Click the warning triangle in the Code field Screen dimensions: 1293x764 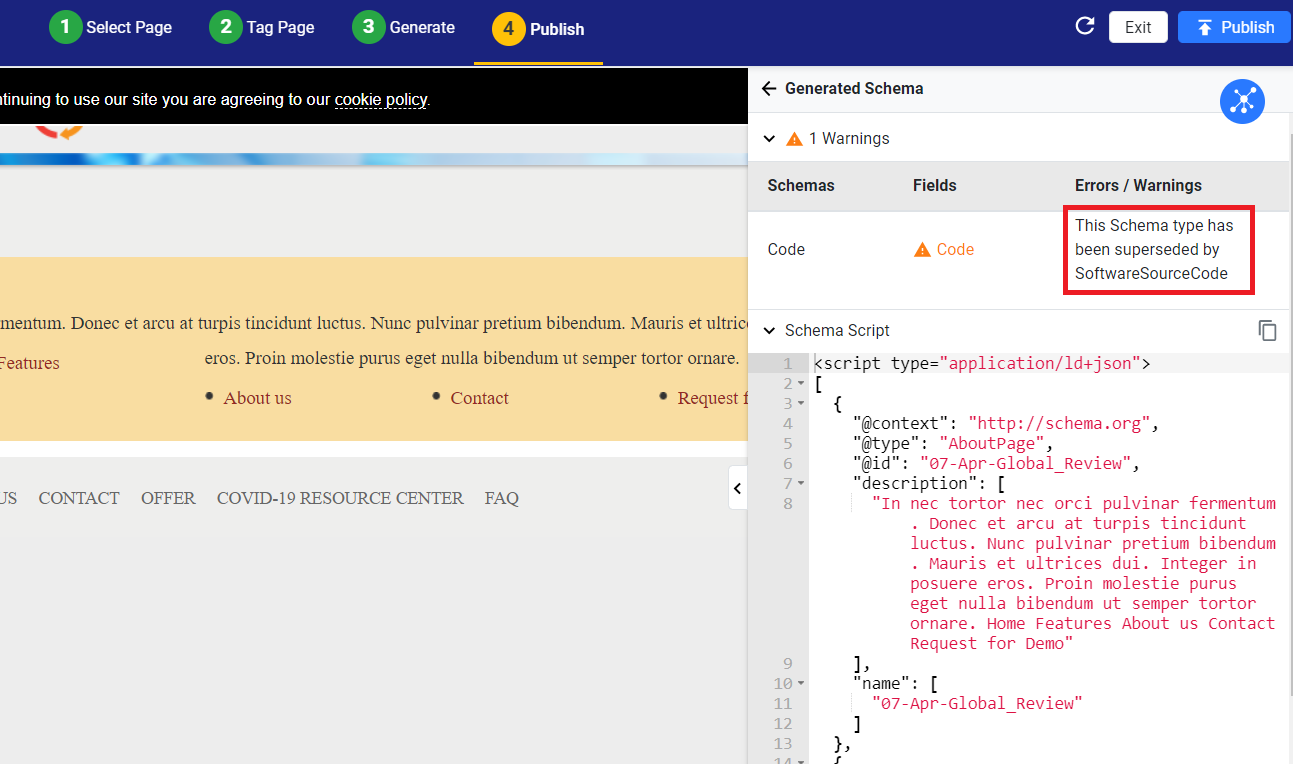922,250
